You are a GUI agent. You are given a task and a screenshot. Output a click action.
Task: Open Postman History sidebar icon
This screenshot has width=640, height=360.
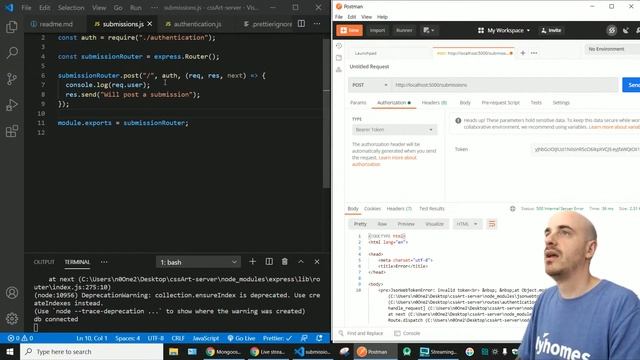[x=339, y=46]
